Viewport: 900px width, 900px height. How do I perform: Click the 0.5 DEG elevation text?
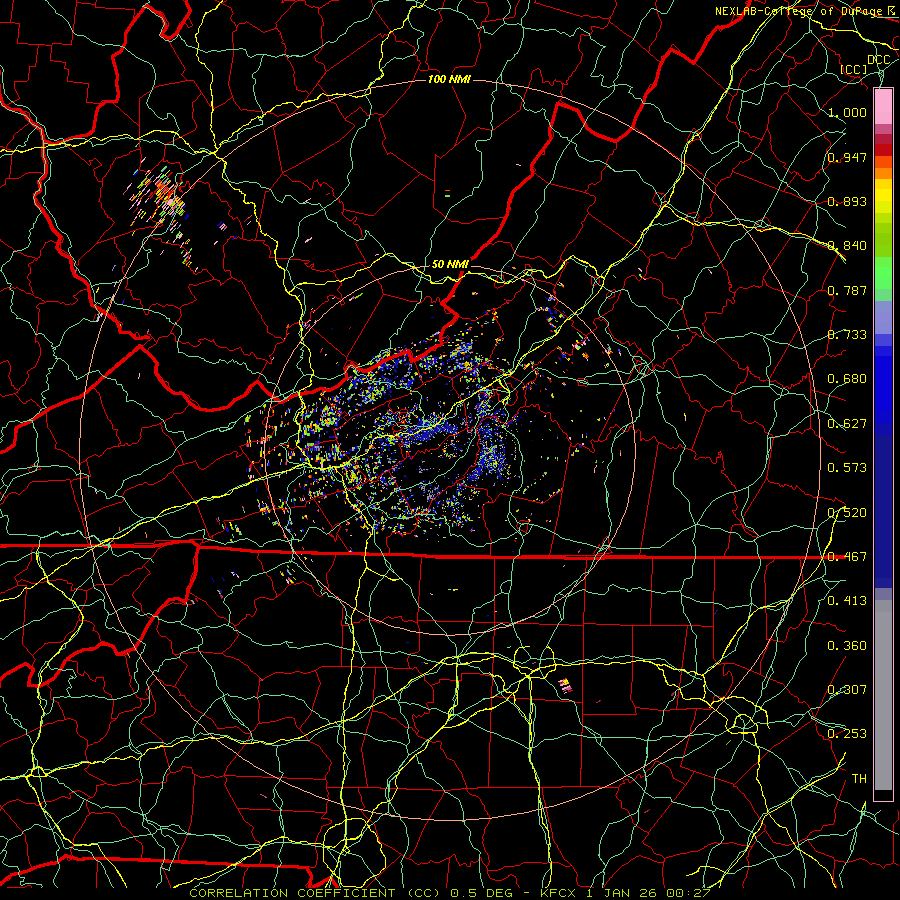pyautogui.click(x=482, y=893)
